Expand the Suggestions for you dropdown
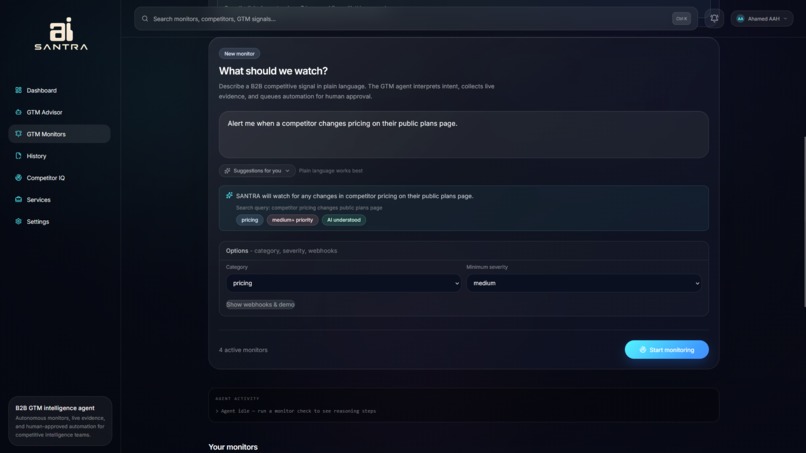This screenshot has height=453, width=806. point(257,171)
